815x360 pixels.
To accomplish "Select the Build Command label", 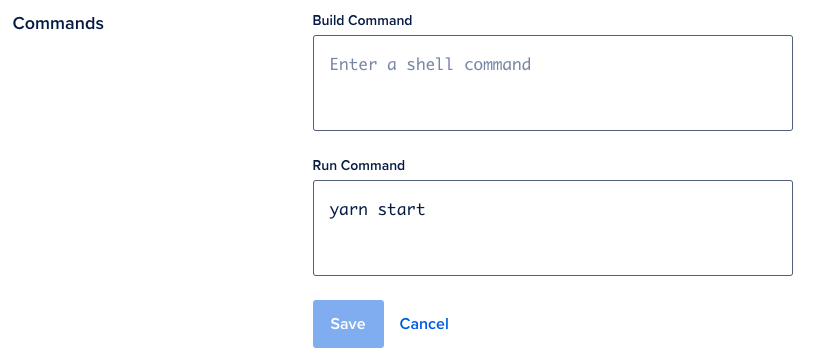I will coord(362,20).
